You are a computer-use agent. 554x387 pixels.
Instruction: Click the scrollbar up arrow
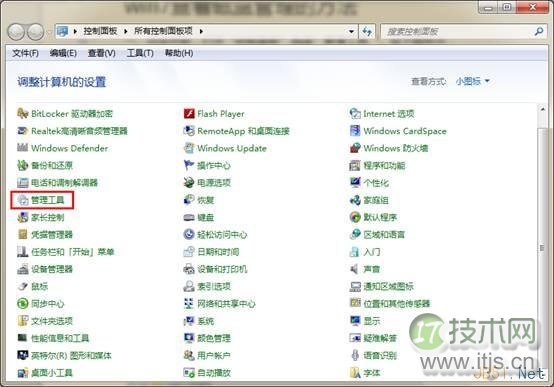pos(542,110)
